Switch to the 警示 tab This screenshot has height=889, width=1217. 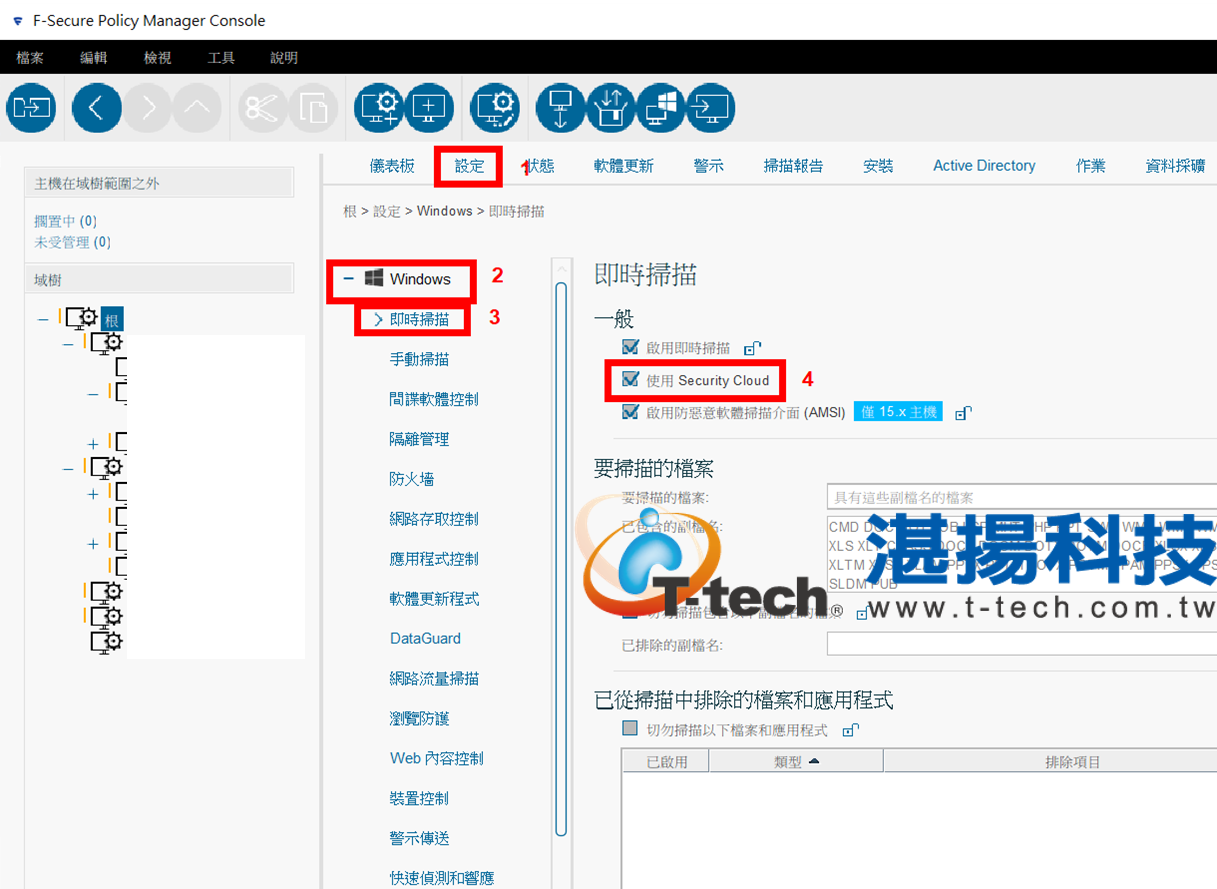[x=708, y=166]
